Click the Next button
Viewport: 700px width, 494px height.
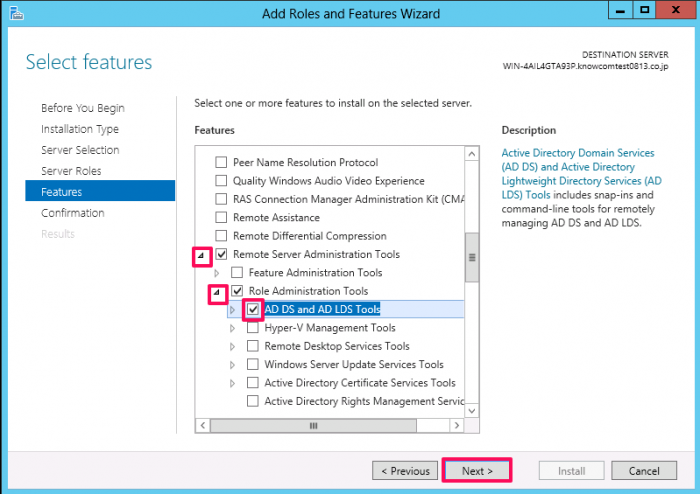tap(477, 470)
